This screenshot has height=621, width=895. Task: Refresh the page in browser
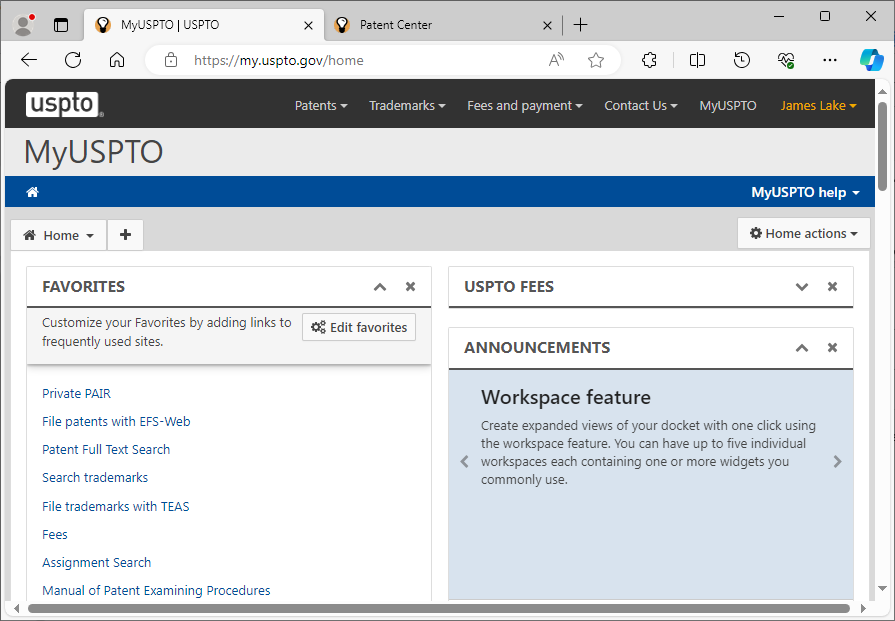point(73,60)
